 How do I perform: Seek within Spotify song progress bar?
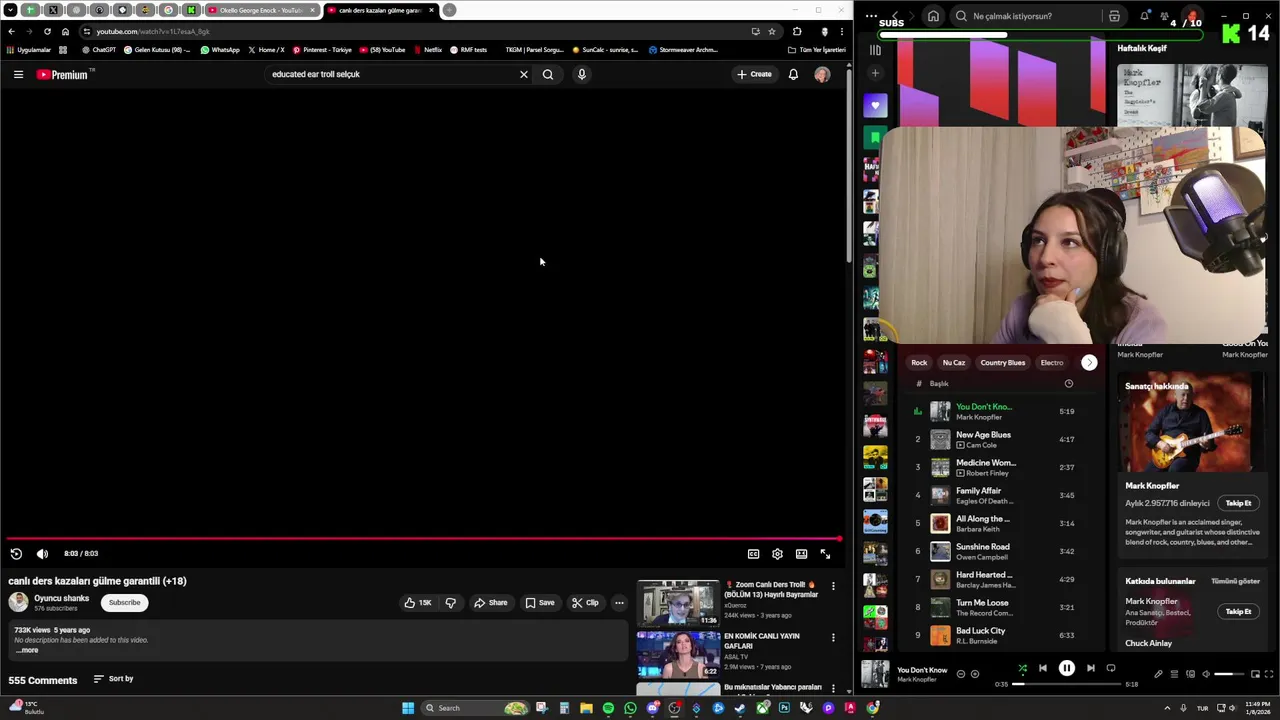point(1066,684)
